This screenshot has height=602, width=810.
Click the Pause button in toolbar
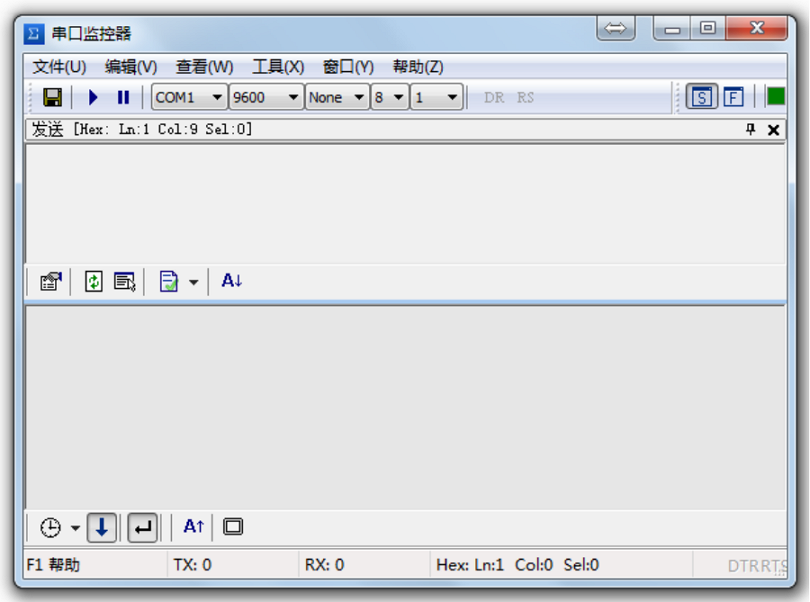pos(124,97)
